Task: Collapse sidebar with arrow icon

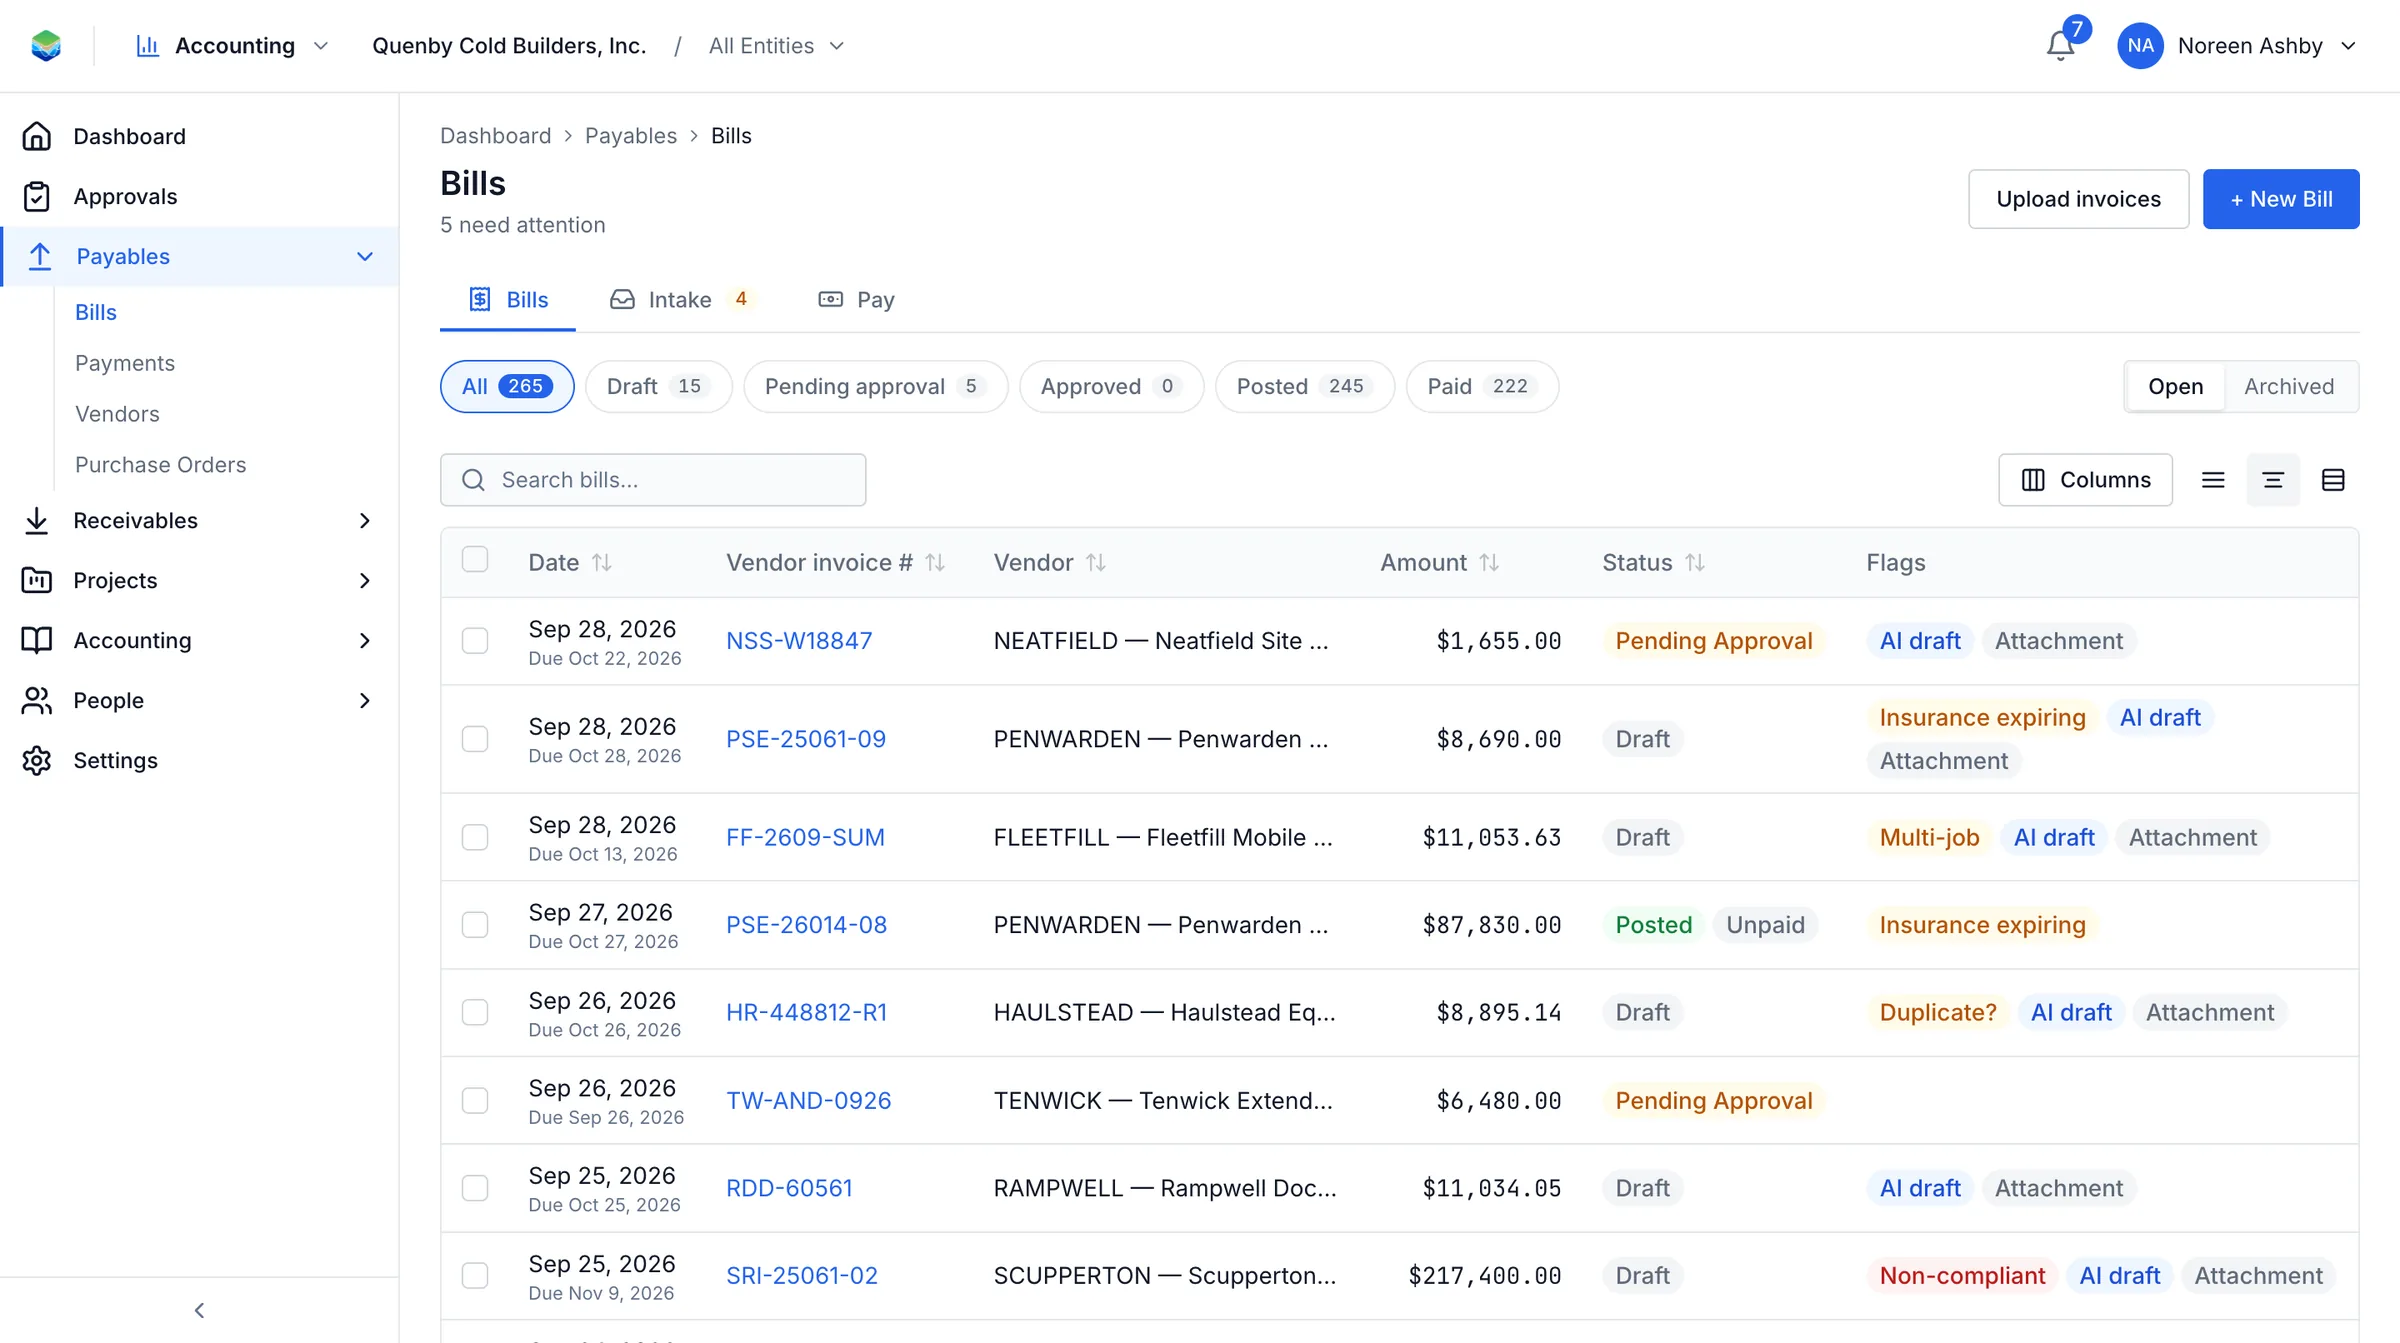Action: pyautogui.click(x=199, y=1310)
